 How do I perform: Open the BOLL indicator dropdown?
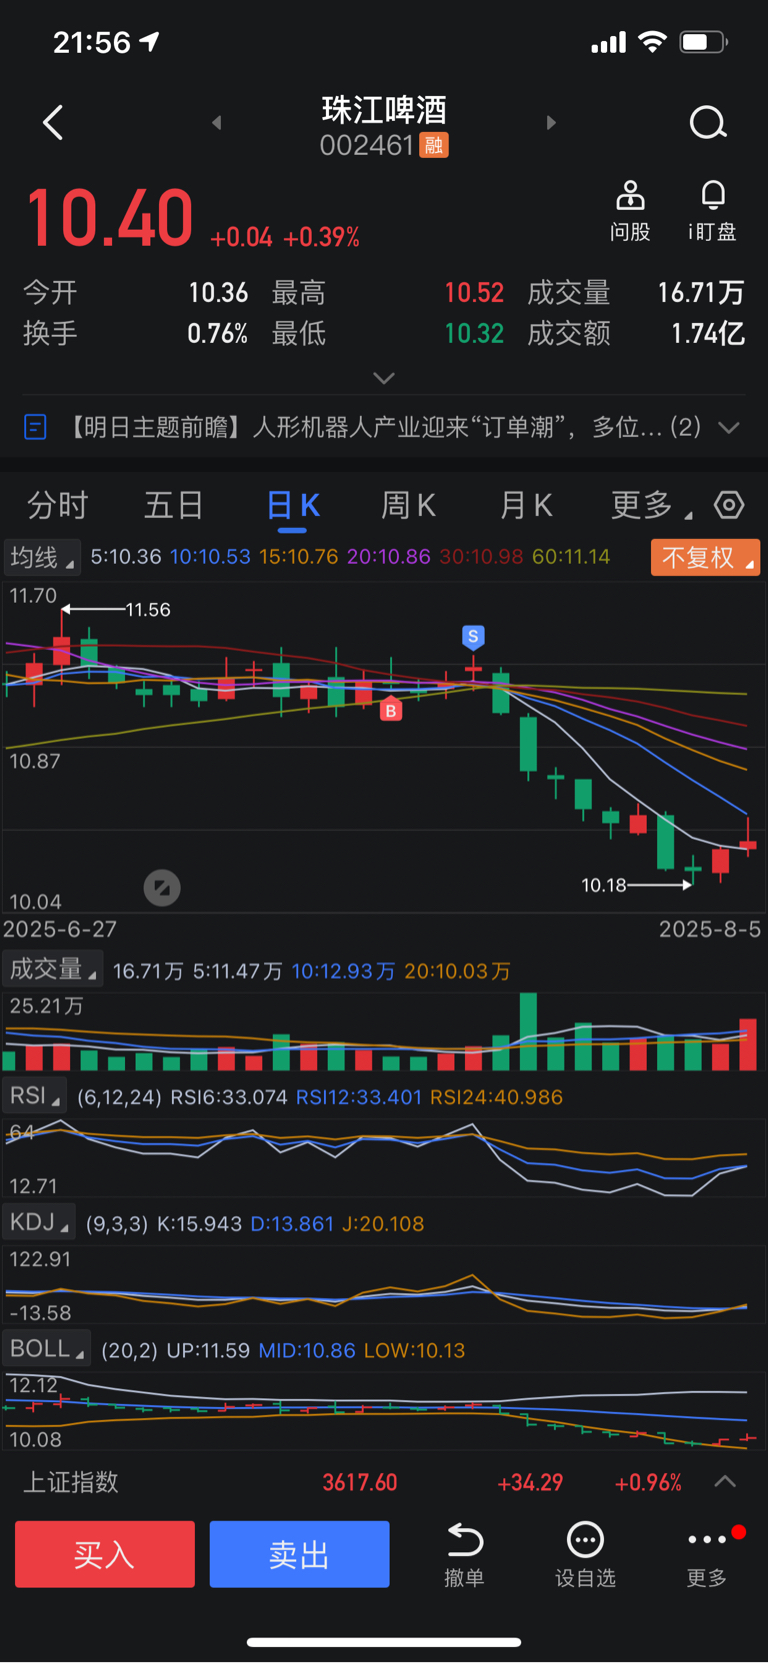(x=47, y=1349)
